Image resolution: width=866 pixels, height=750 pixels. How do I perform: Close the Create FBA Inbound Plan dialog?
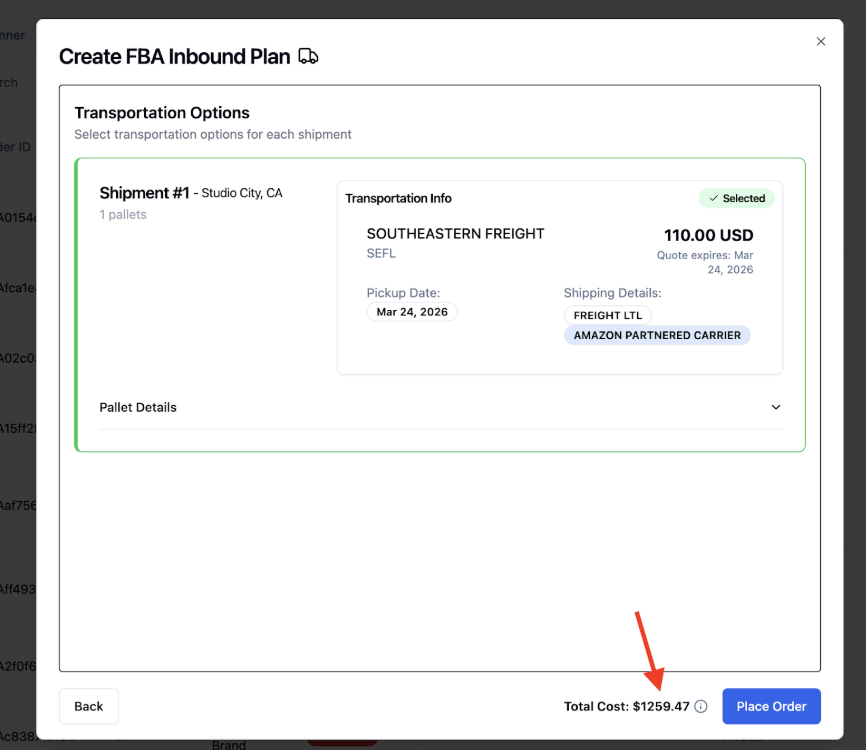821,41
